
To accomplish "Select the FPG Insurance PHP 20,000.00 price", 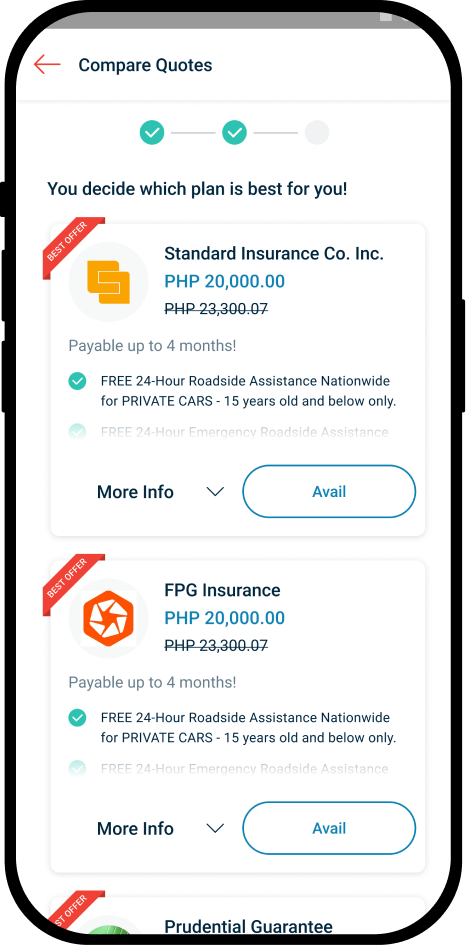I will [225, 618].
